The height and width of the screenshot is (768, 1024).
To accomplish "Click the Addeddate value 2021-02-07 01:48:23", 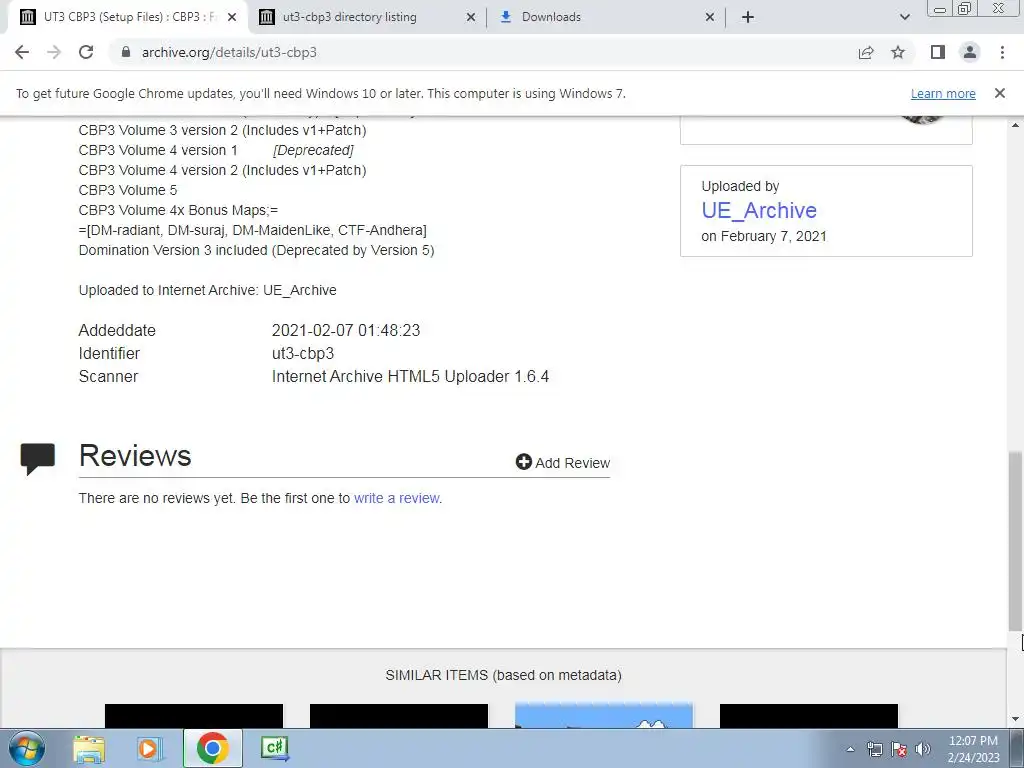I will 346,330.
